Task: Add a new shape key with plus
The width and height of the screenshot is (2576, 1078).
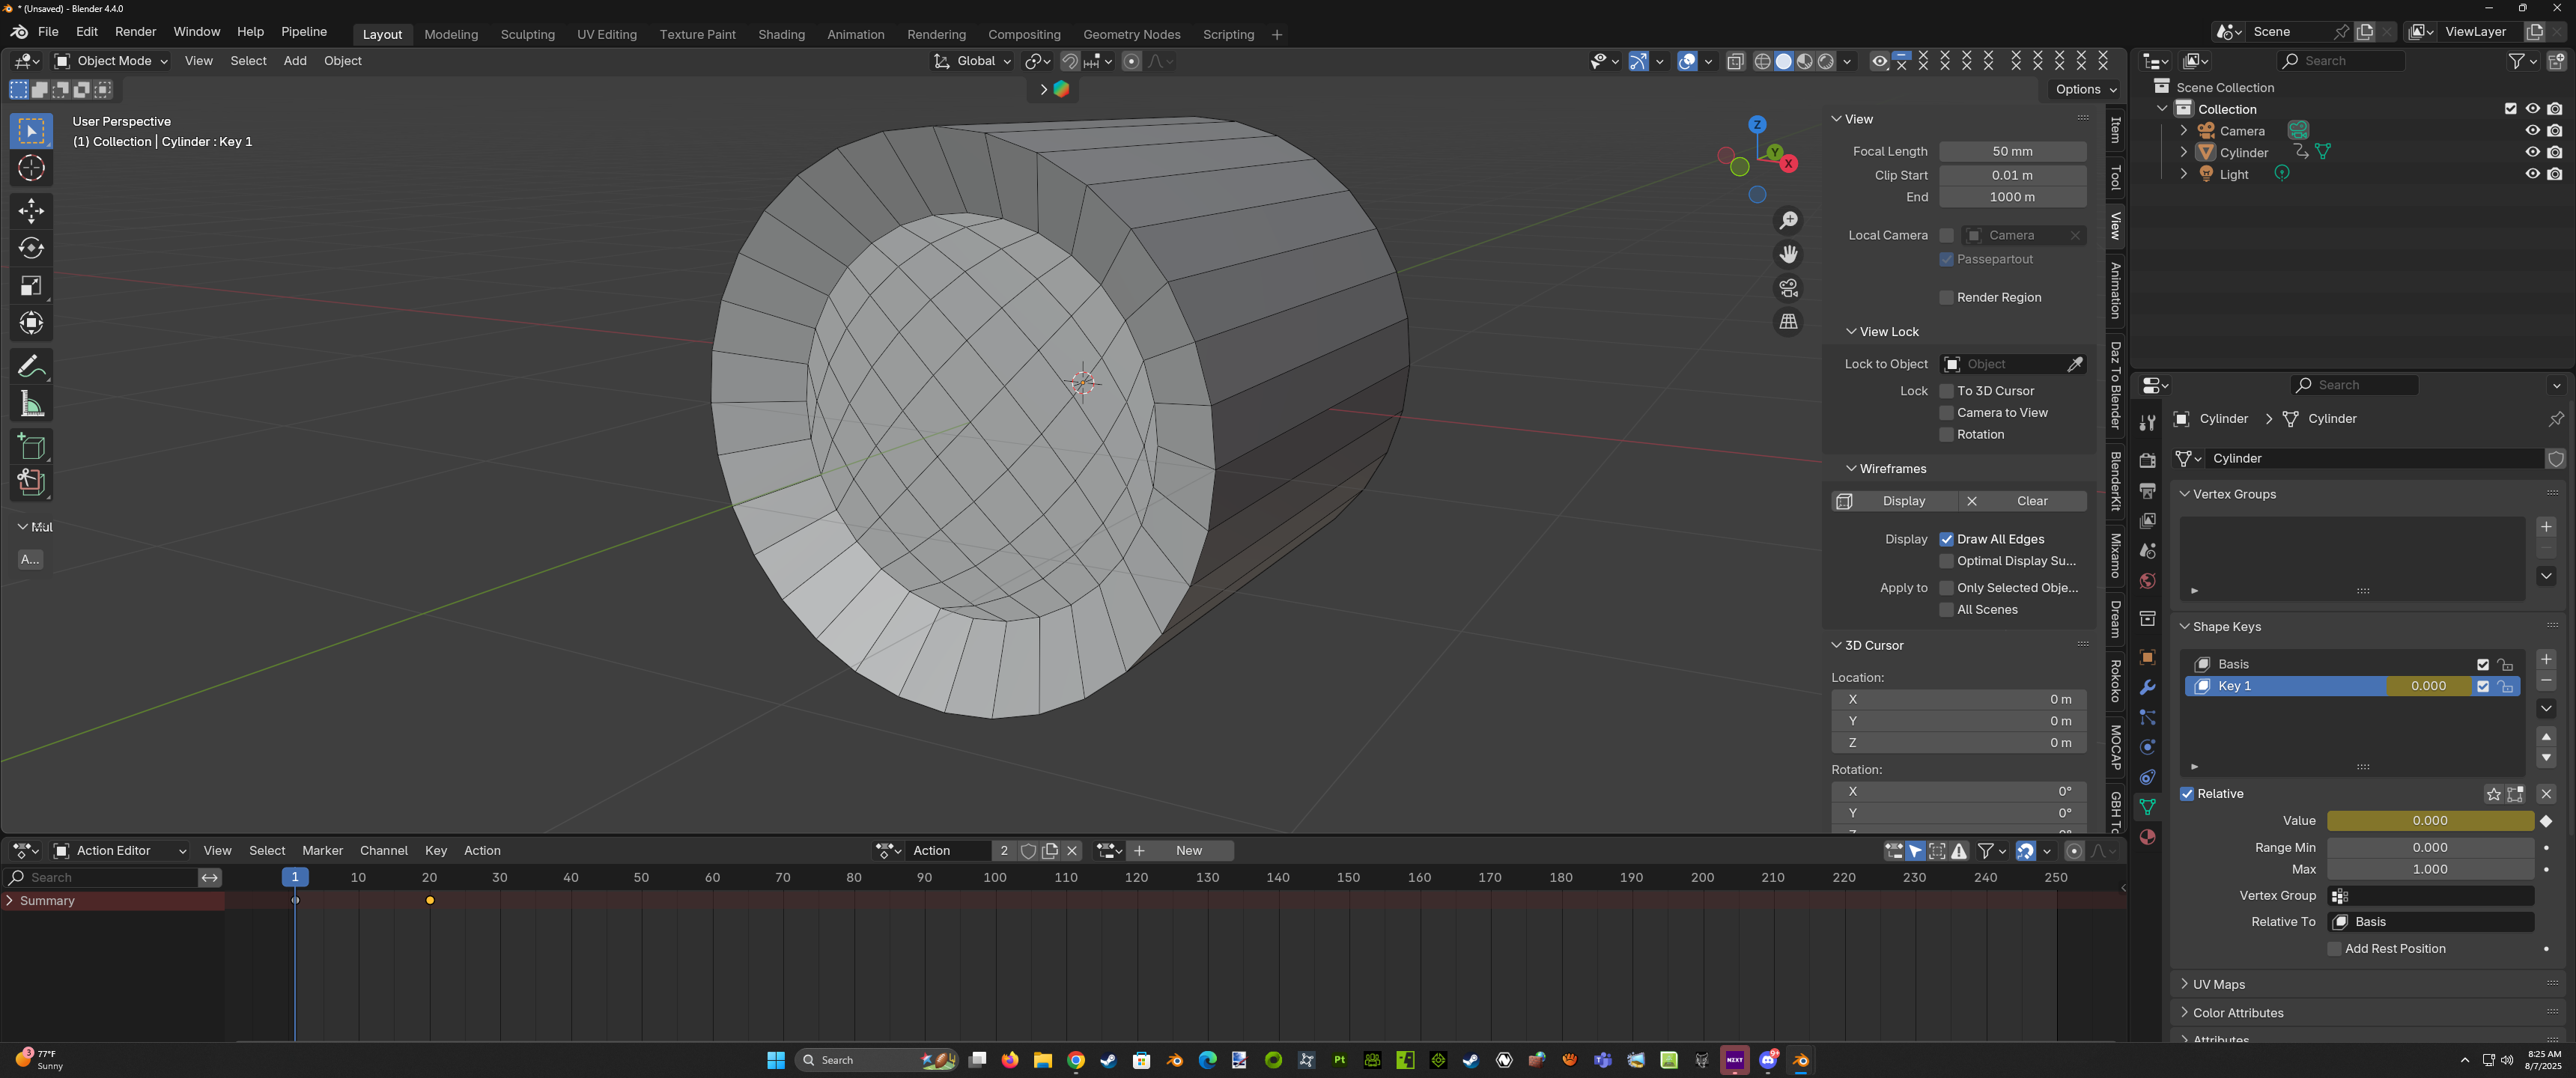Action: 2546,659
